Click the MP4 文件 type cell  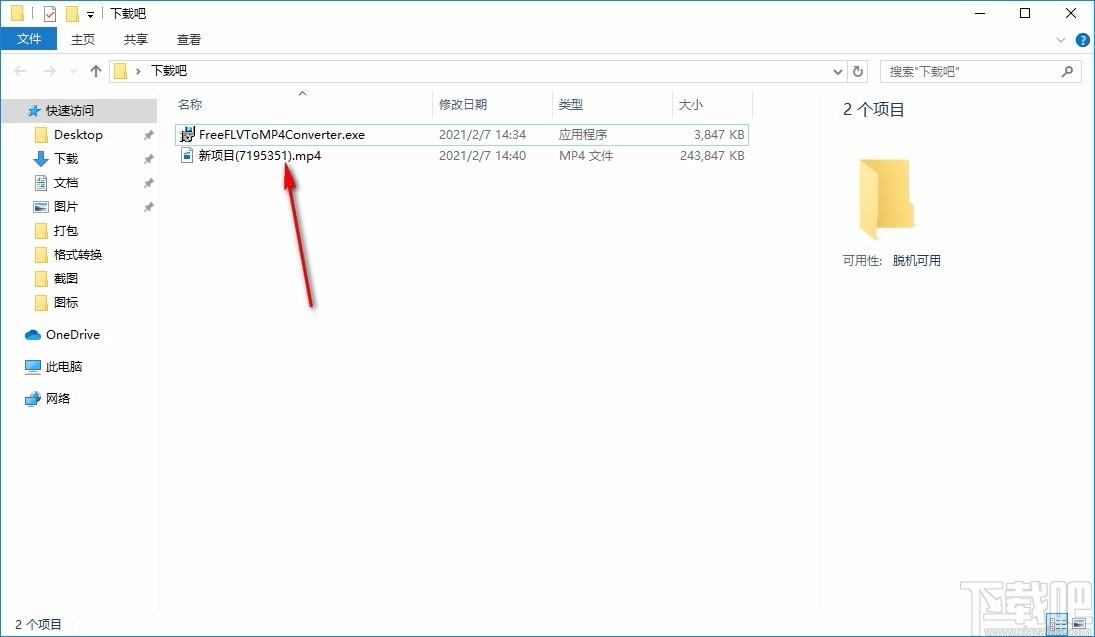tap(585, 155)
